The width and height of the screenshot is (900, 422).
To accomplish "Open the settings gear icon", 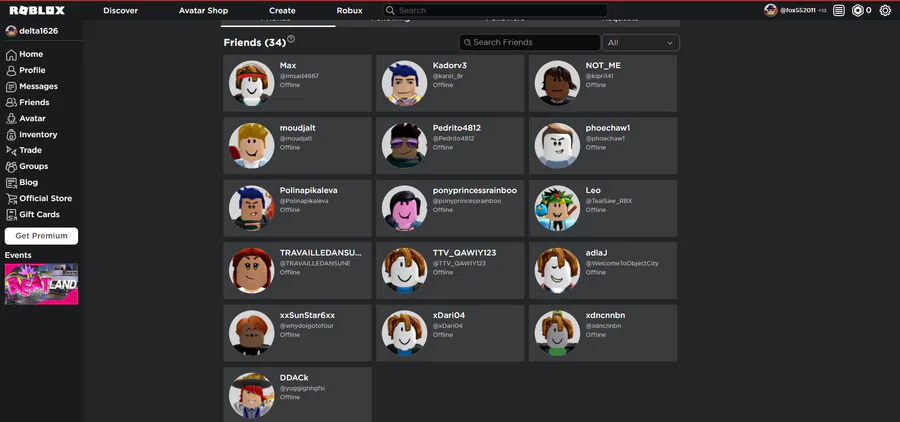I will [885, 10].
